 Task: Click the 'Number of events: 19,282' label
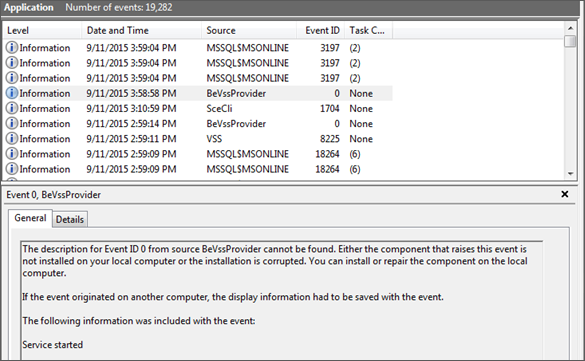coord(119,7)
